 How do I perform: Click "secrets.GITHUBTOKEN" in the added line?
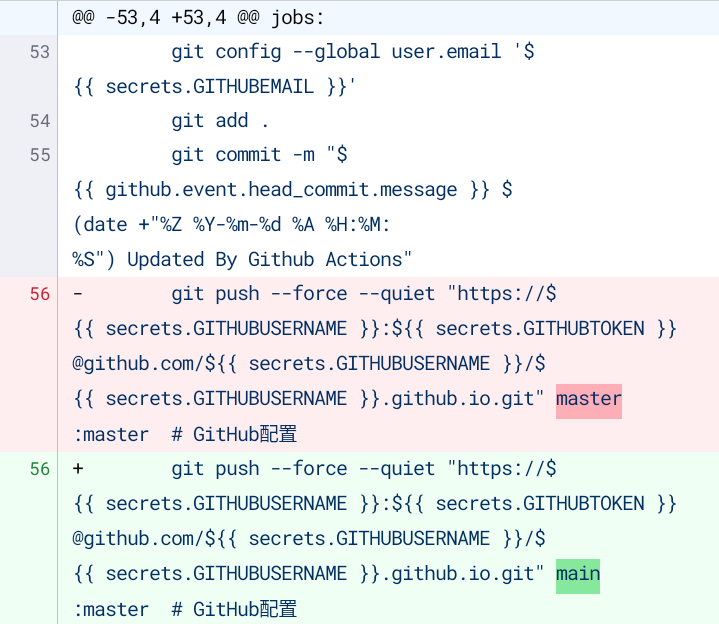pyautogui.click(x=540, y=504)
